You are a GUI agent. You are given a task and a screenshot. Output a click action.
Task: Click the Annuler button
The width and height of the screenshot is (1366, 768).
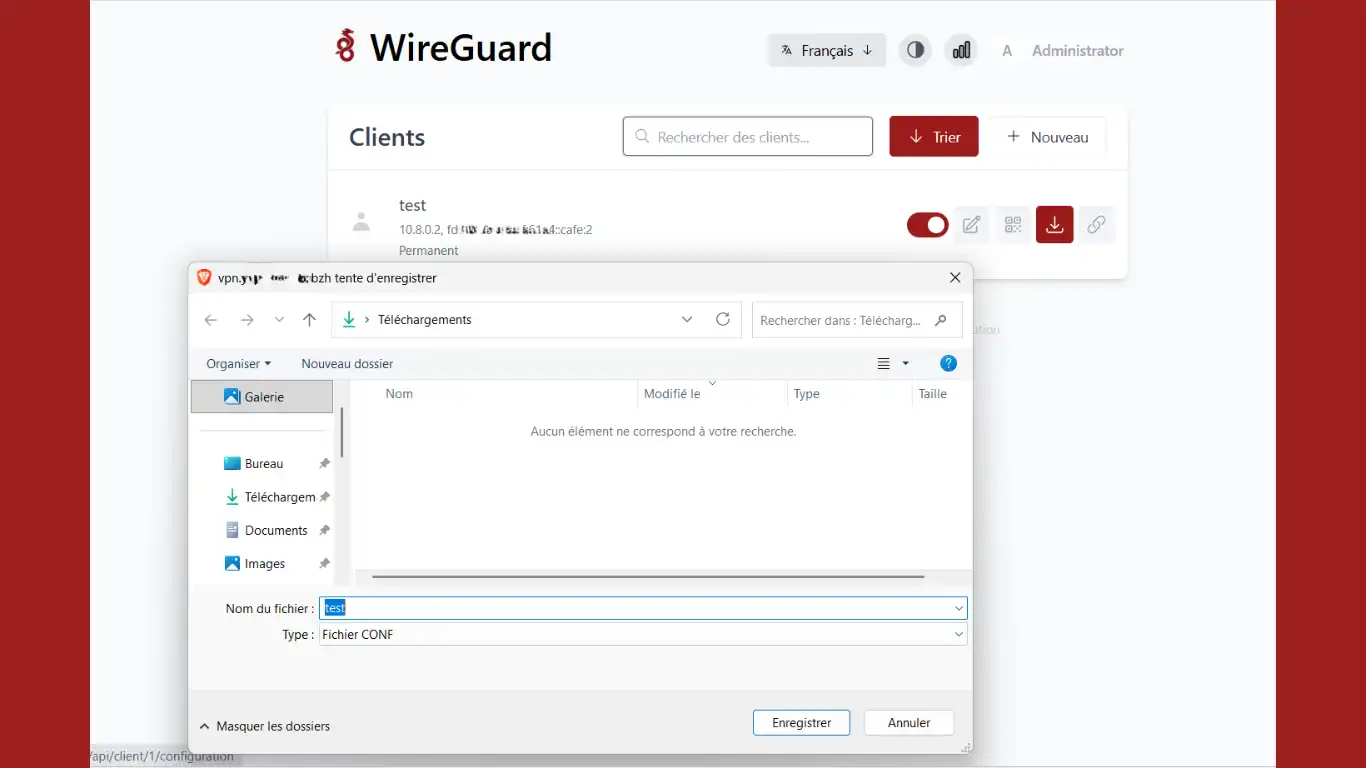point(908,723)
